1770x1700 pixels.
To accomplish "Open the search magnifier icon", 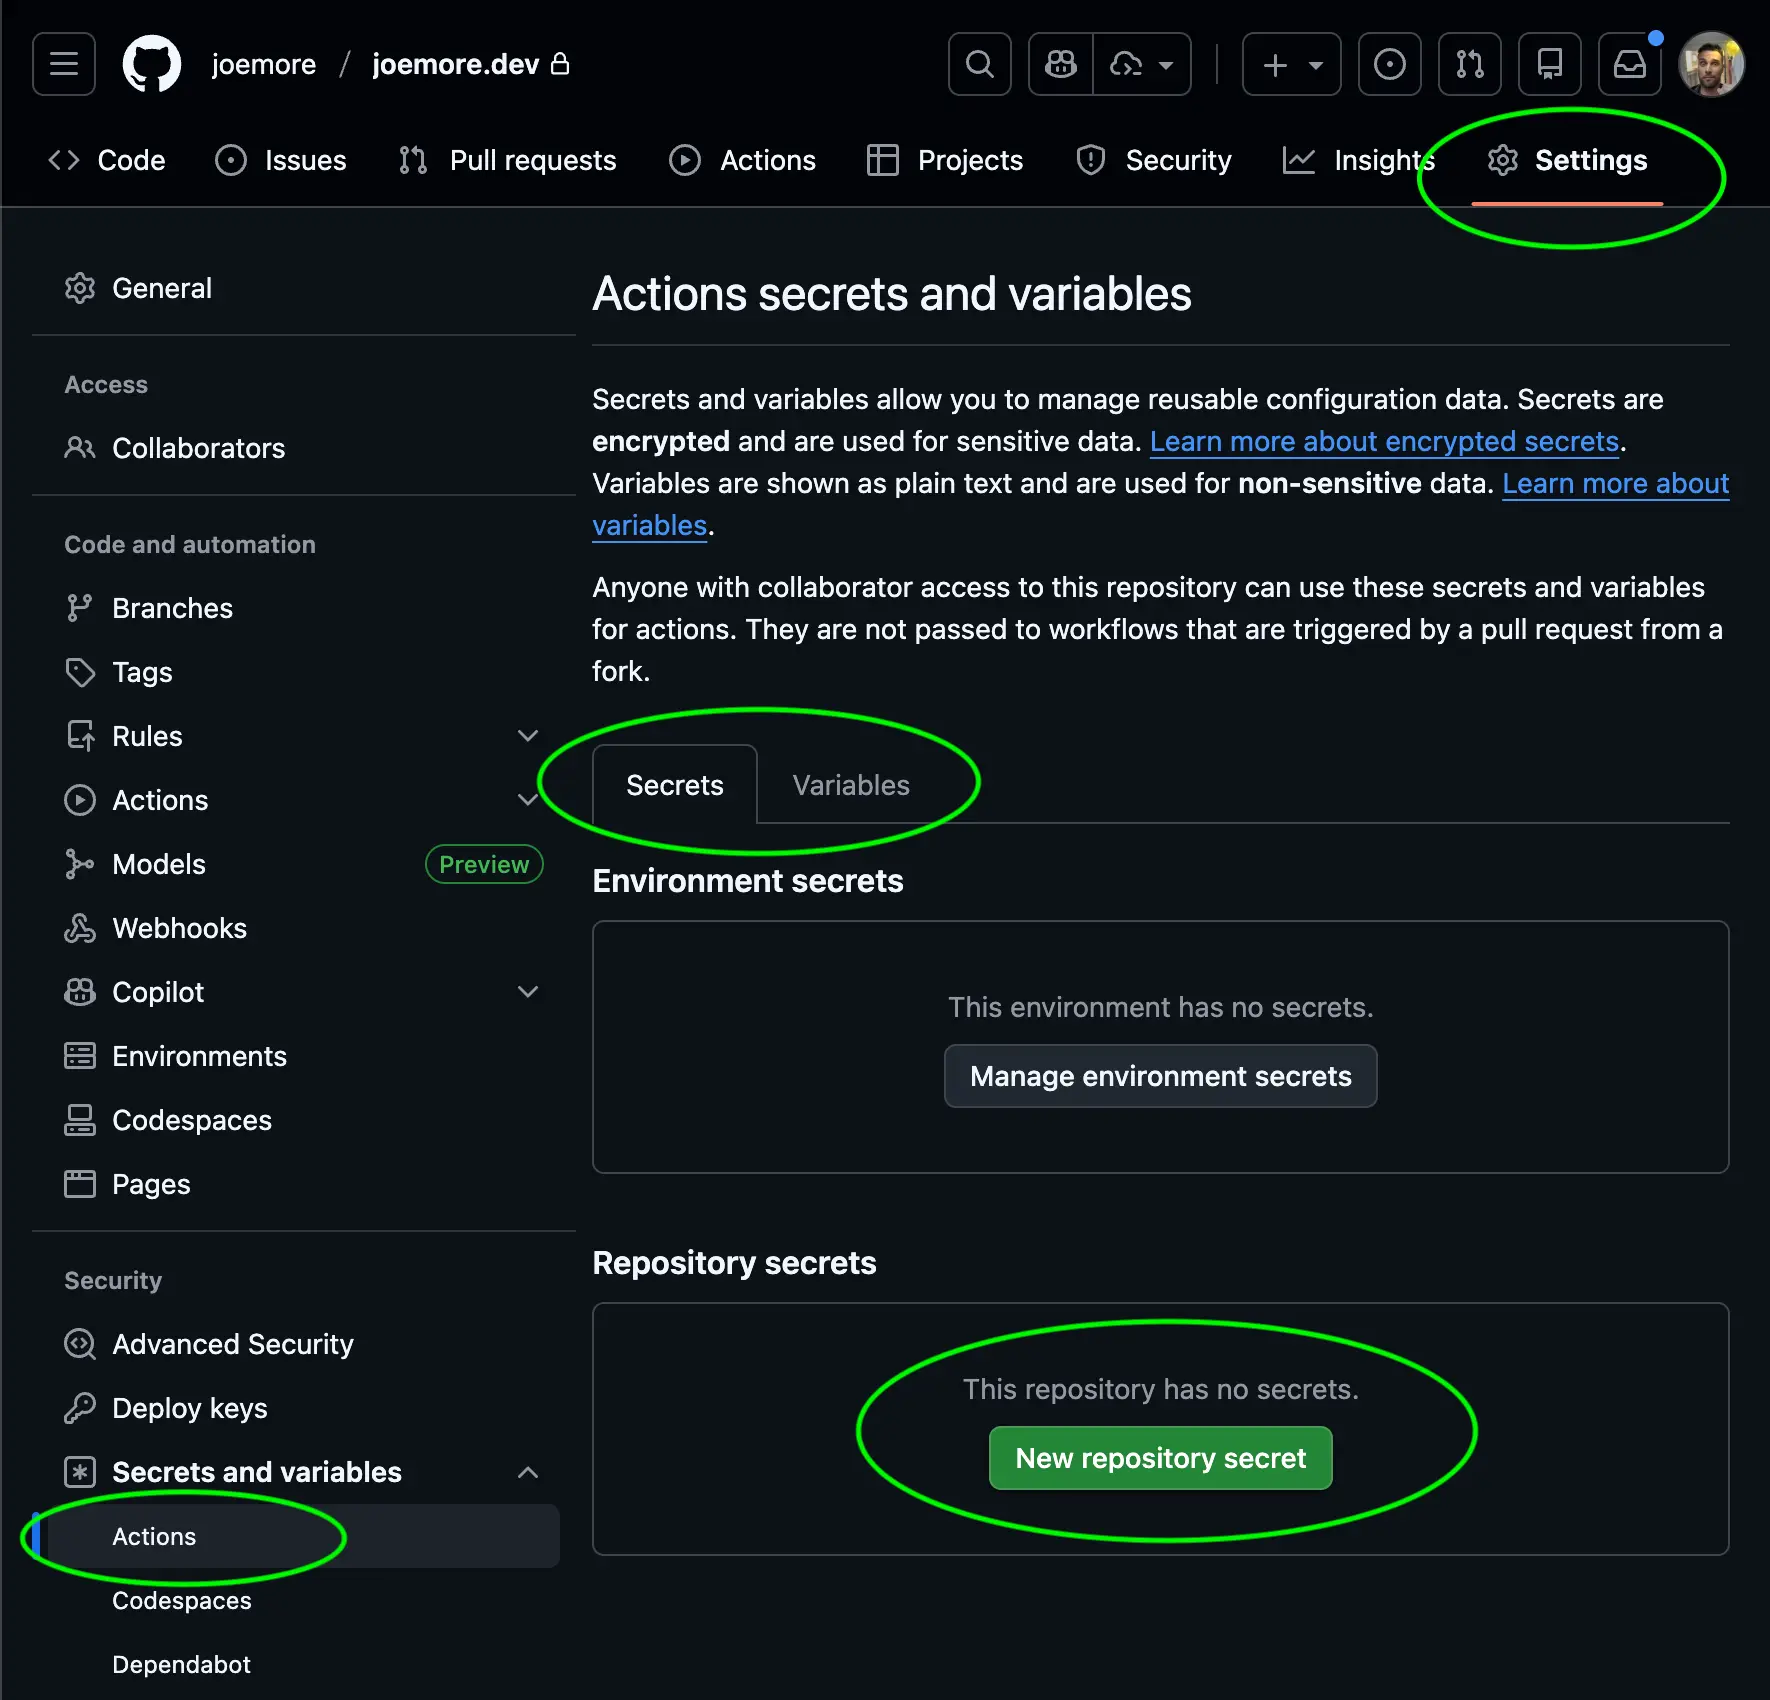I will coord(979,65).
